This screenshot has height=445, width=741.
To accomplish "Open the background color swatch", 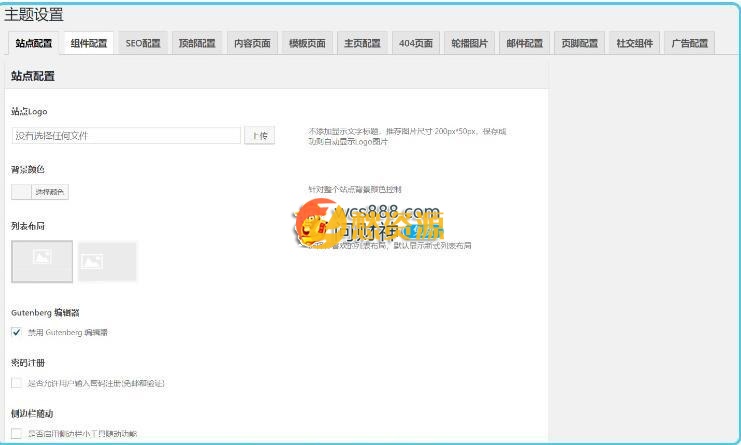I will [x=21, y=192].
